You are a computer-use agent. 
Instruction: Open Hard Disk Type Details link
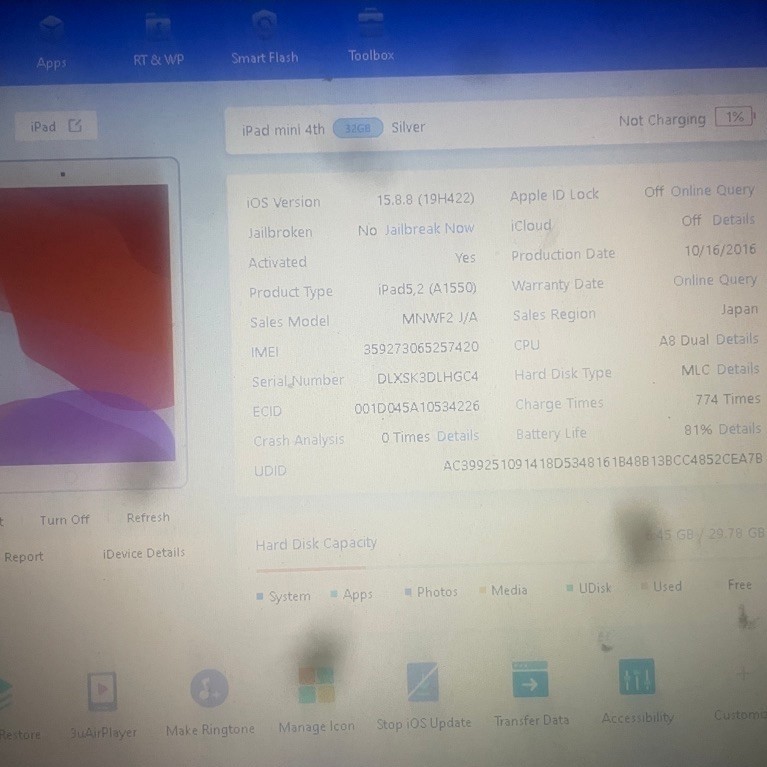tap(738, 368)
